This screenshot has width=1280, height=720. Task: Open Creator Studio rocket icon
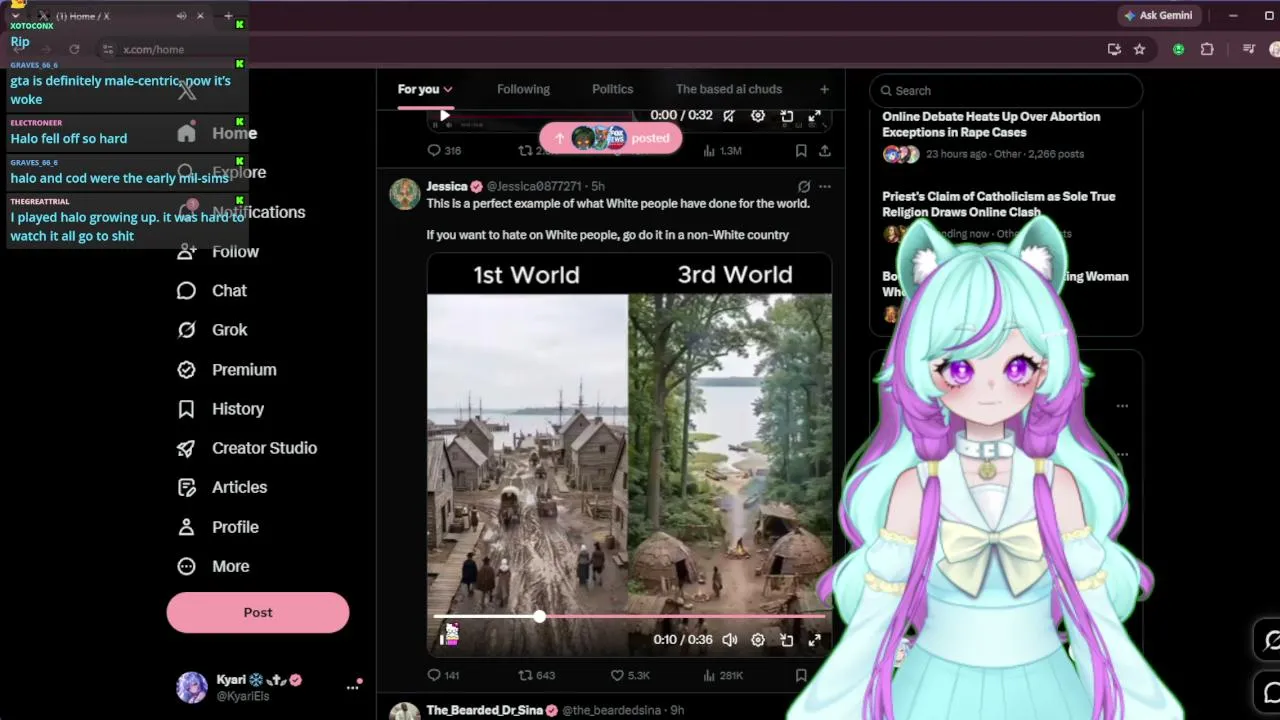pyautogui.click(x=186, y=448)
